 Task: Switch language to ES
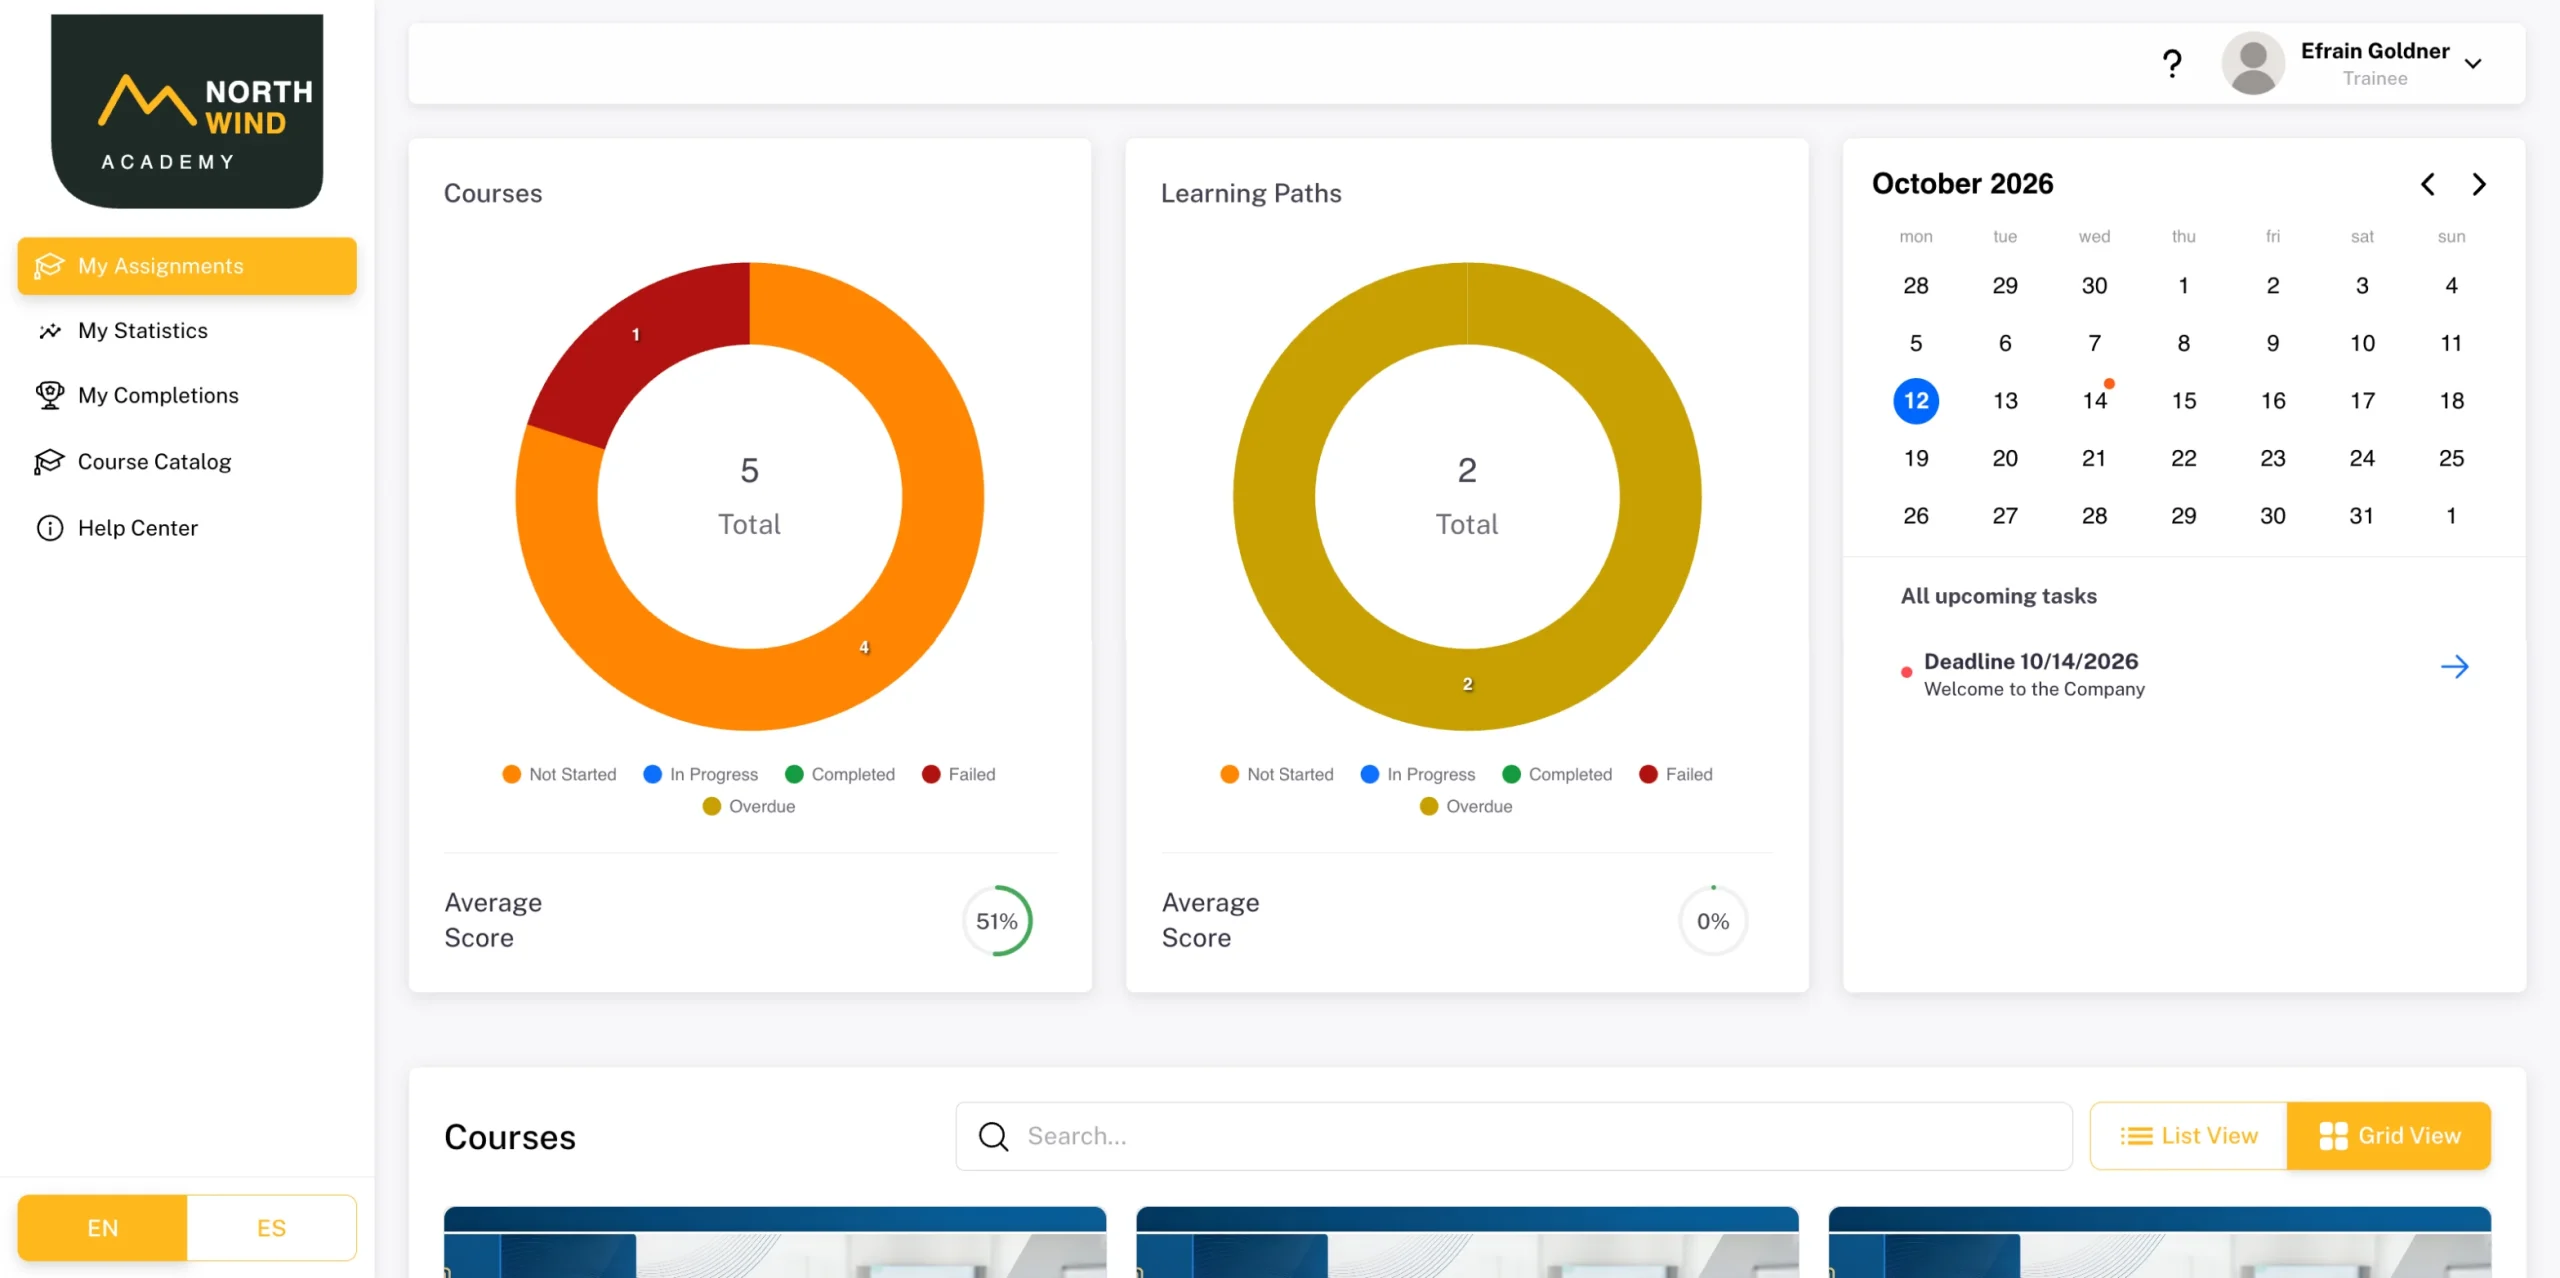pyautogui.click(x=271, y=1228)
